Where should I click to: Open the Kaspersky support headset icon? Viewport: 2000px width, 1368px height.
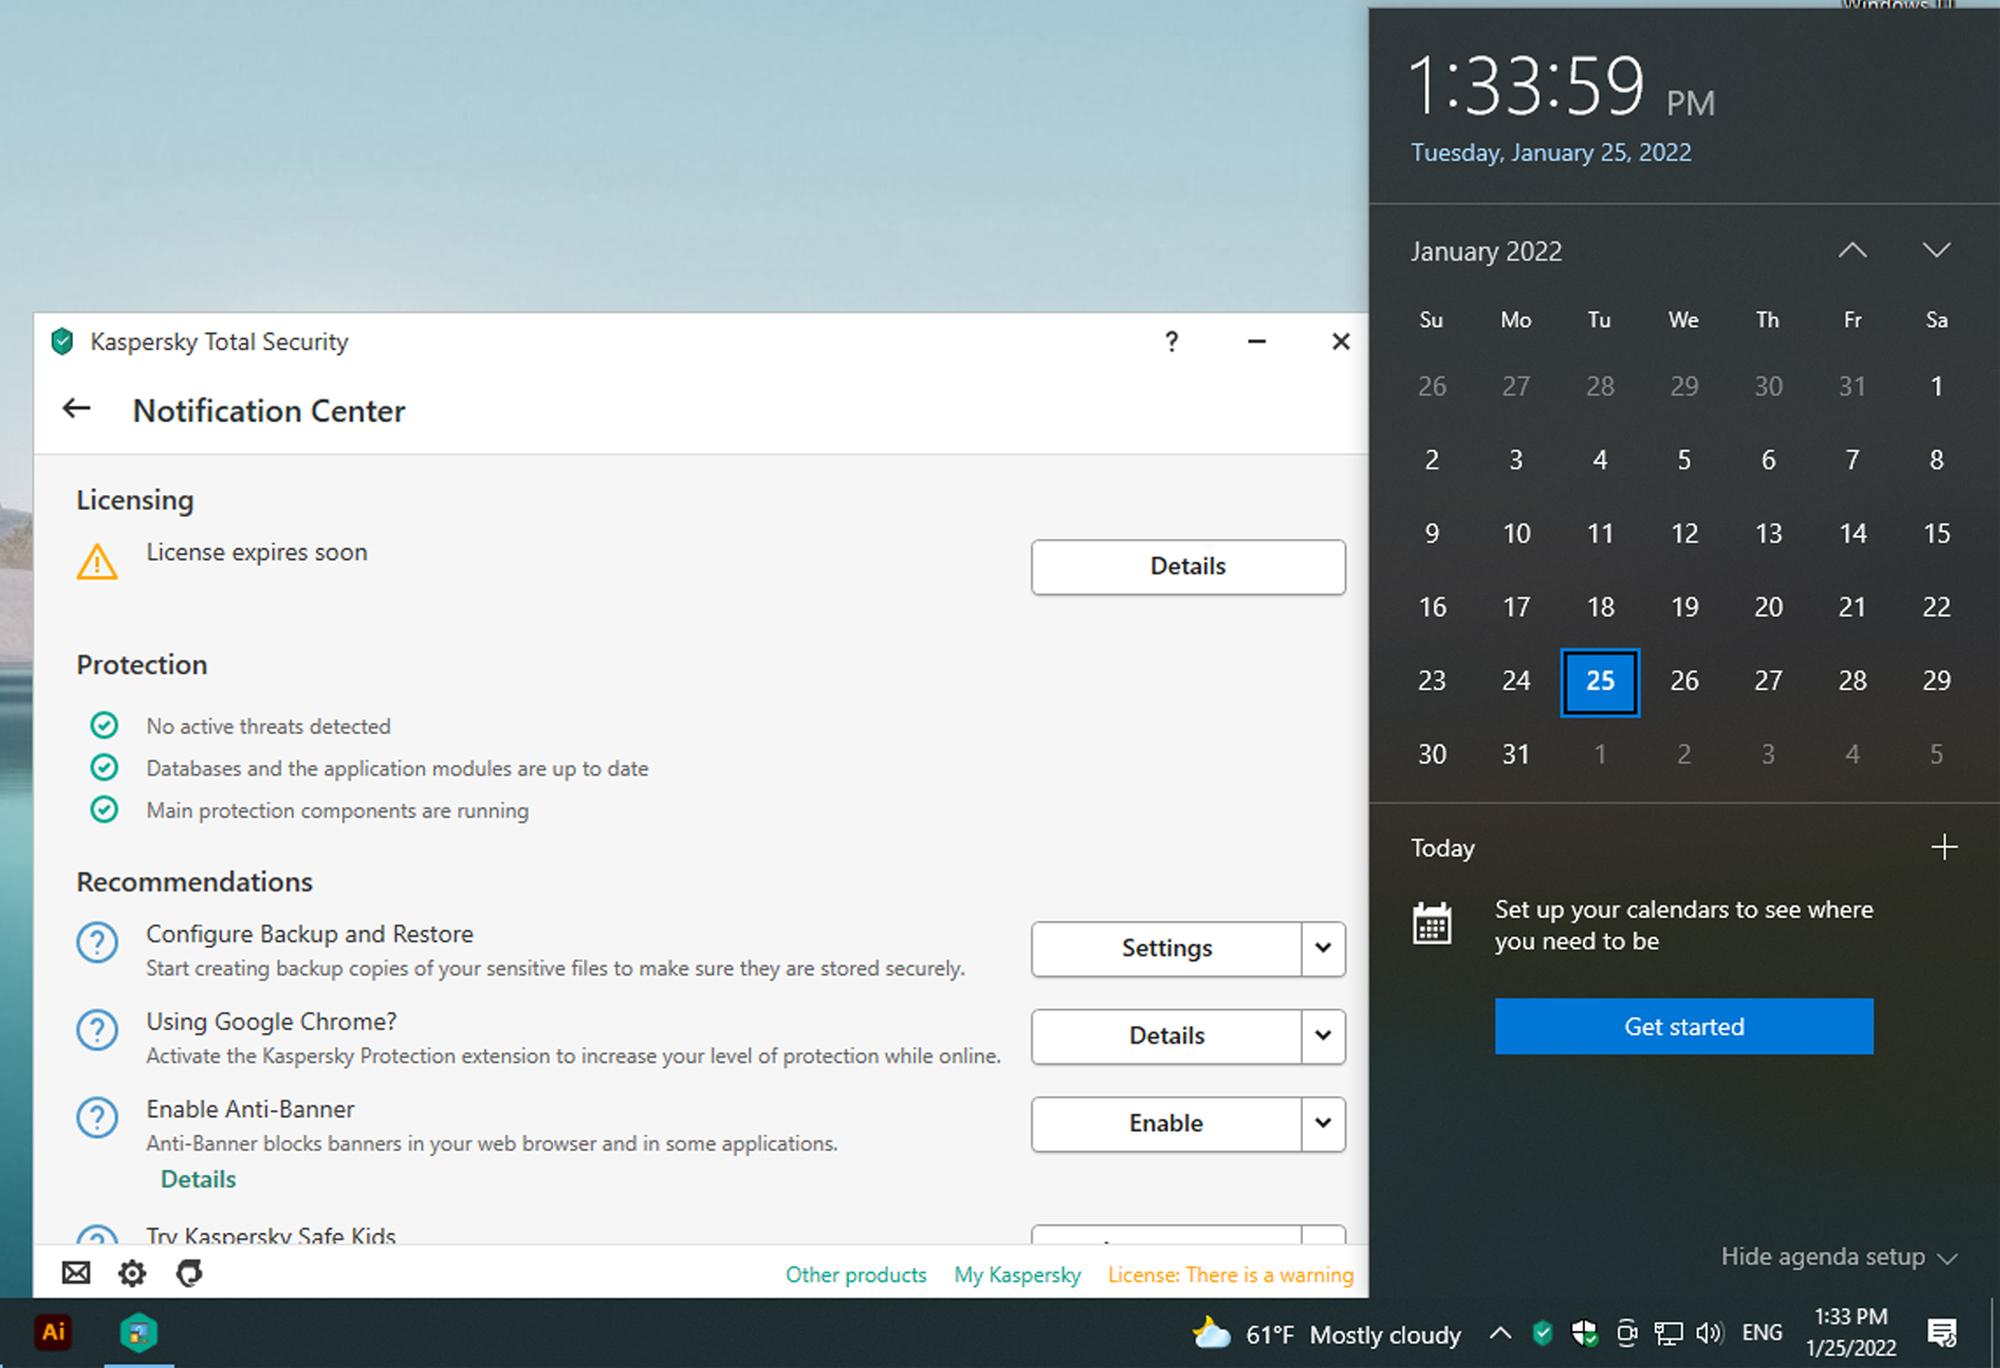click(189, 1273)
